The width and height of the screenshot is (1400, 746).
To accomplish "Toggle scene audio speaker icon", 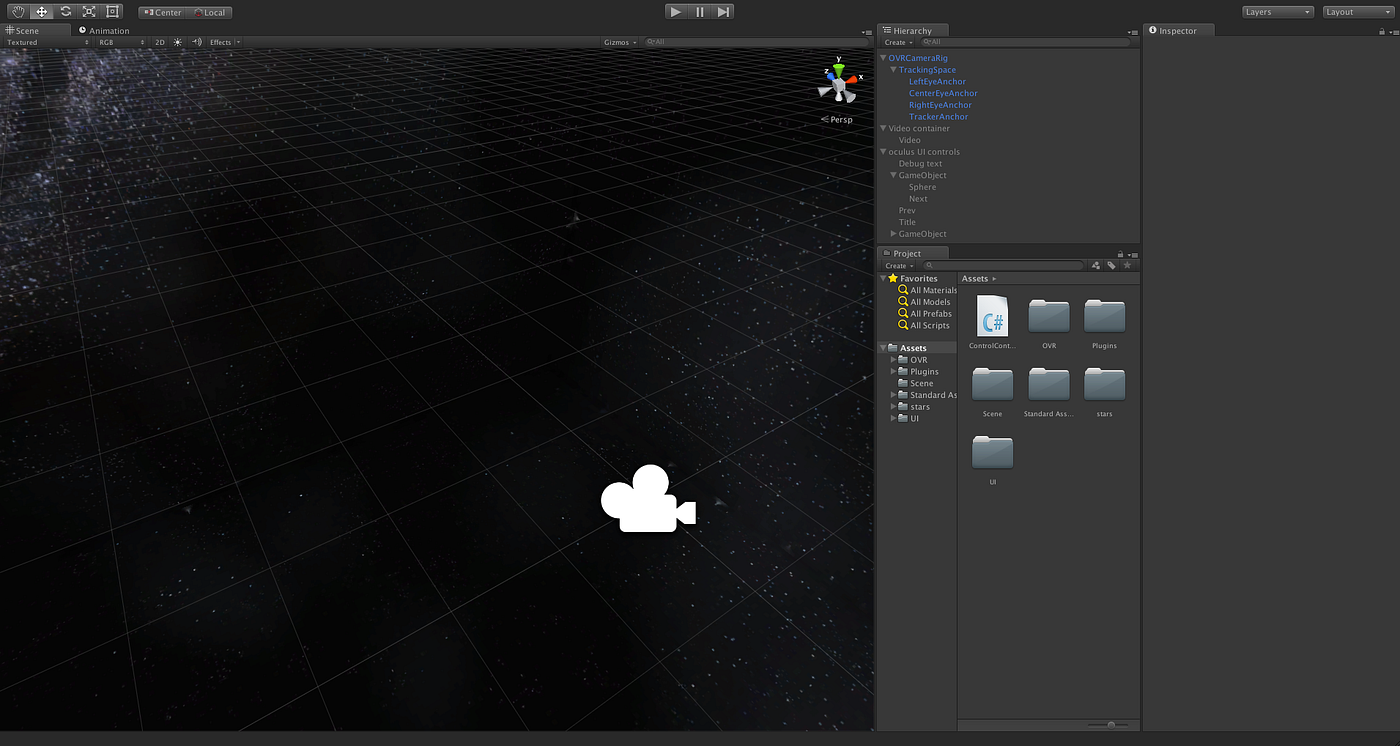I will (197, 42).
